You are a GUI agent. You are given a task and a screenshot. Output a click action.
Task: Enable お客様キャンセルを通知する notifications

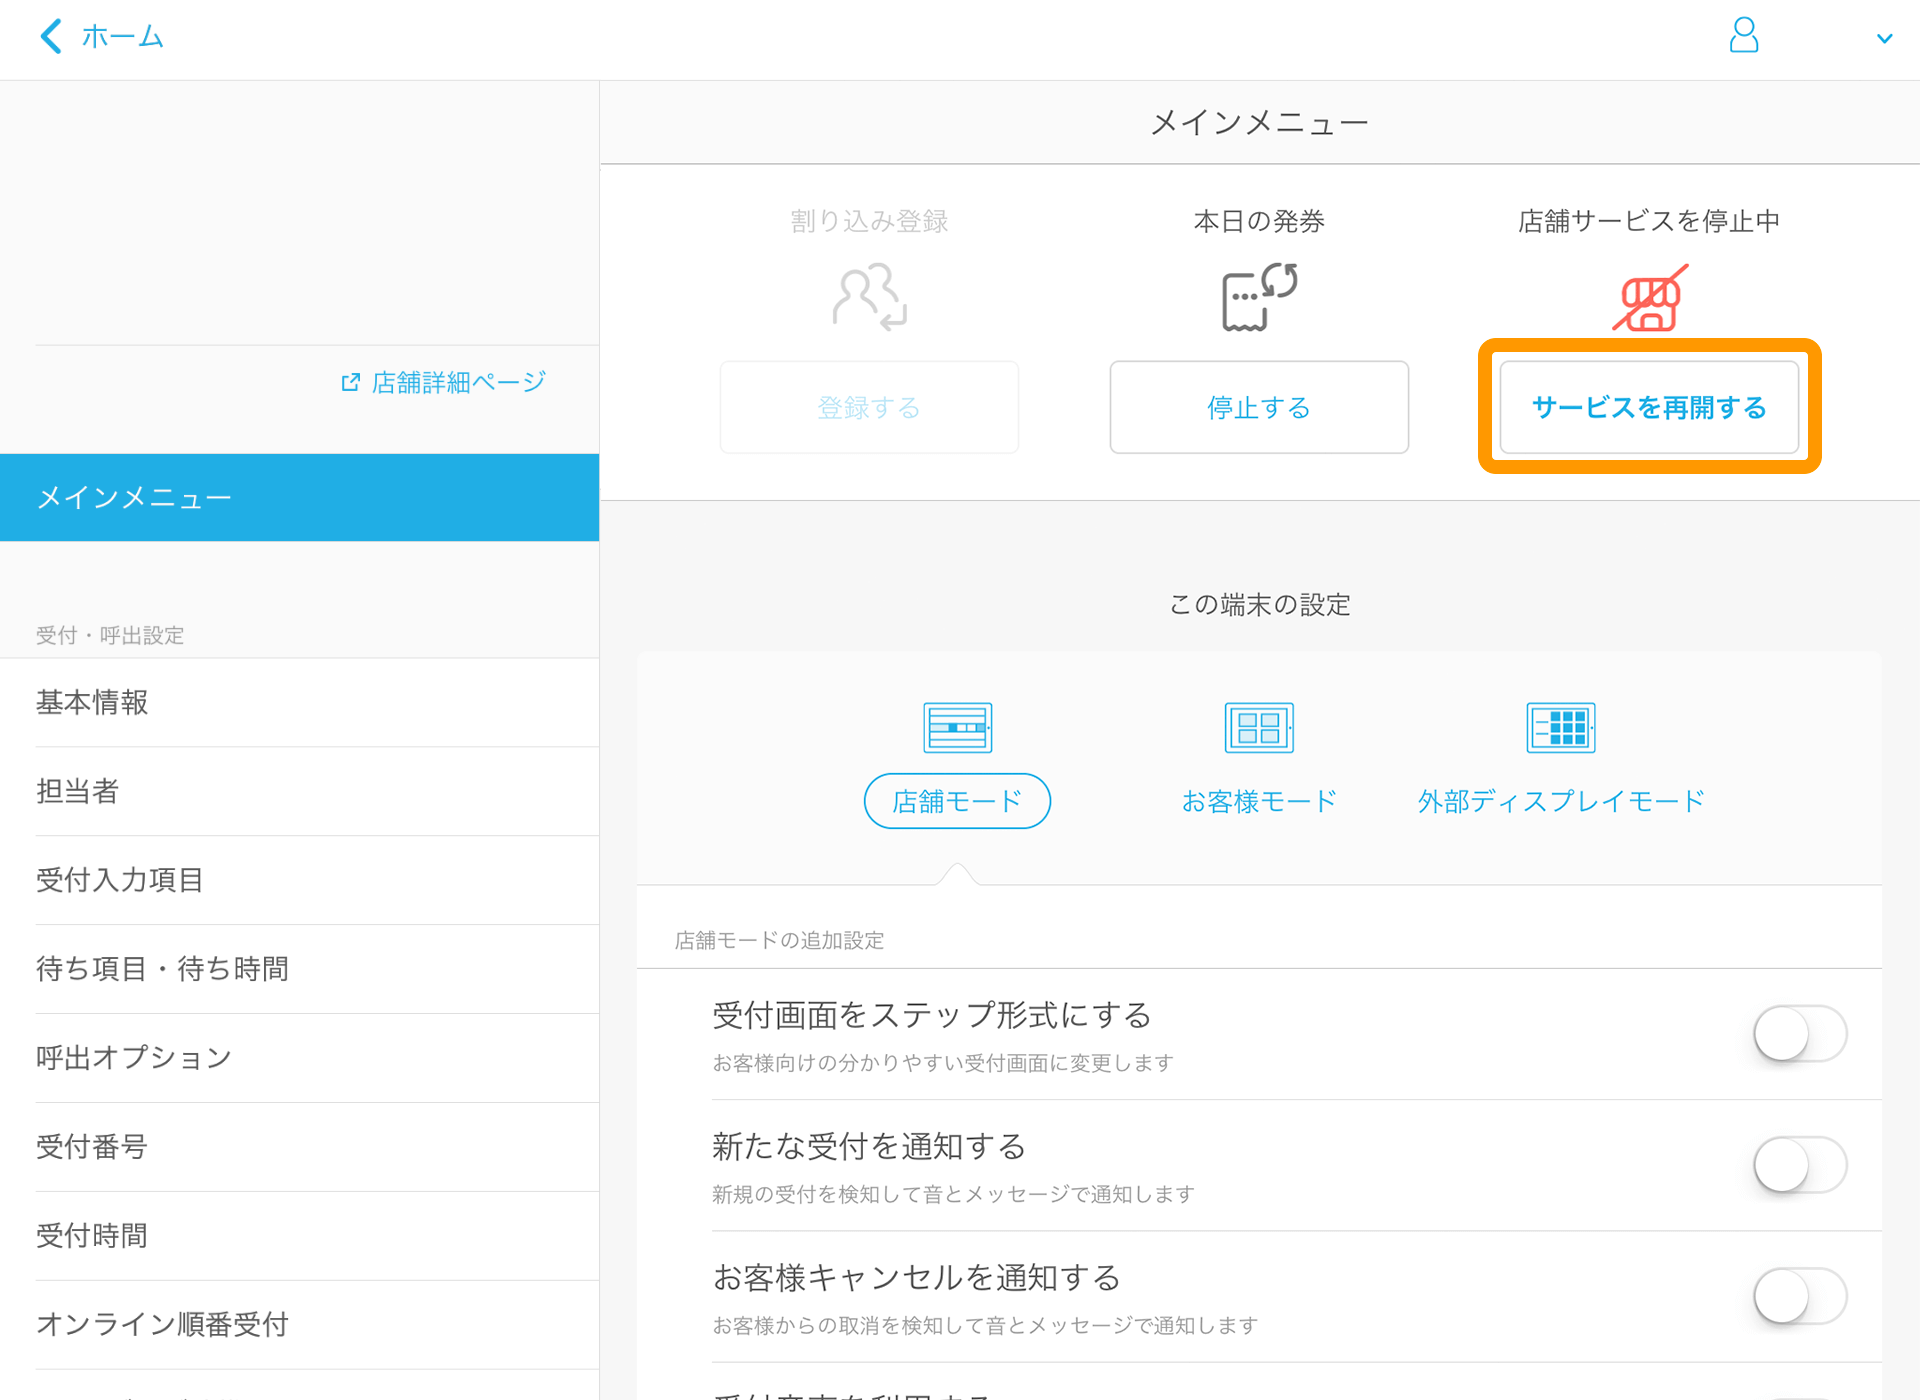click(1800, 1296)
